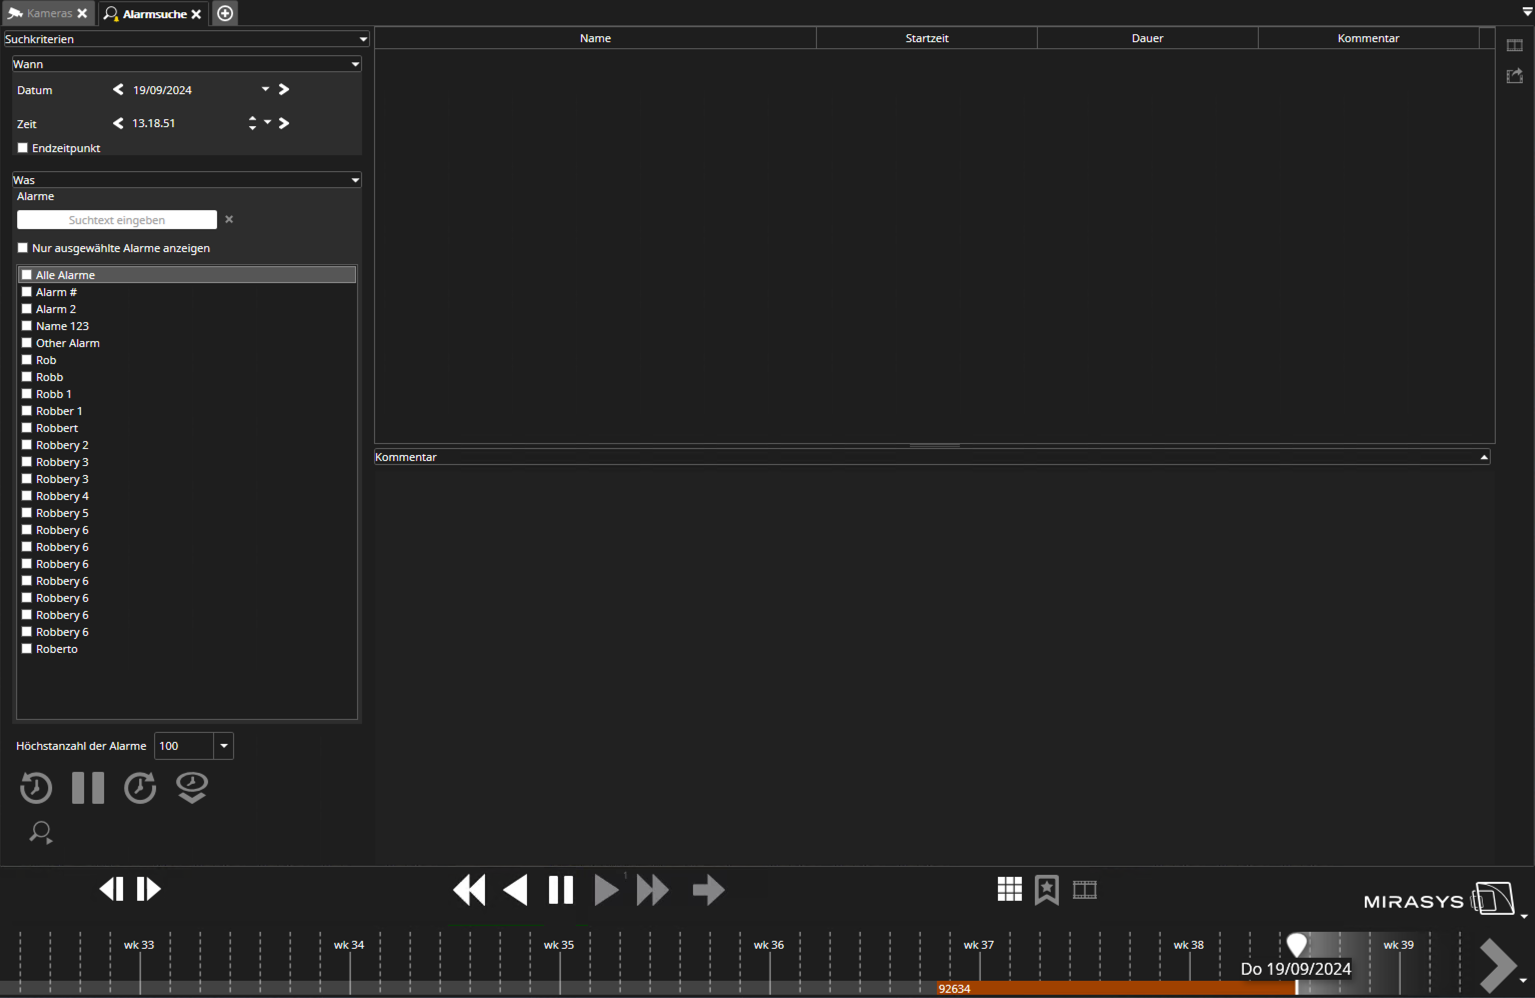
Task: Enable the Endzeitpunkt checkbox
Action: click(23, 148)
